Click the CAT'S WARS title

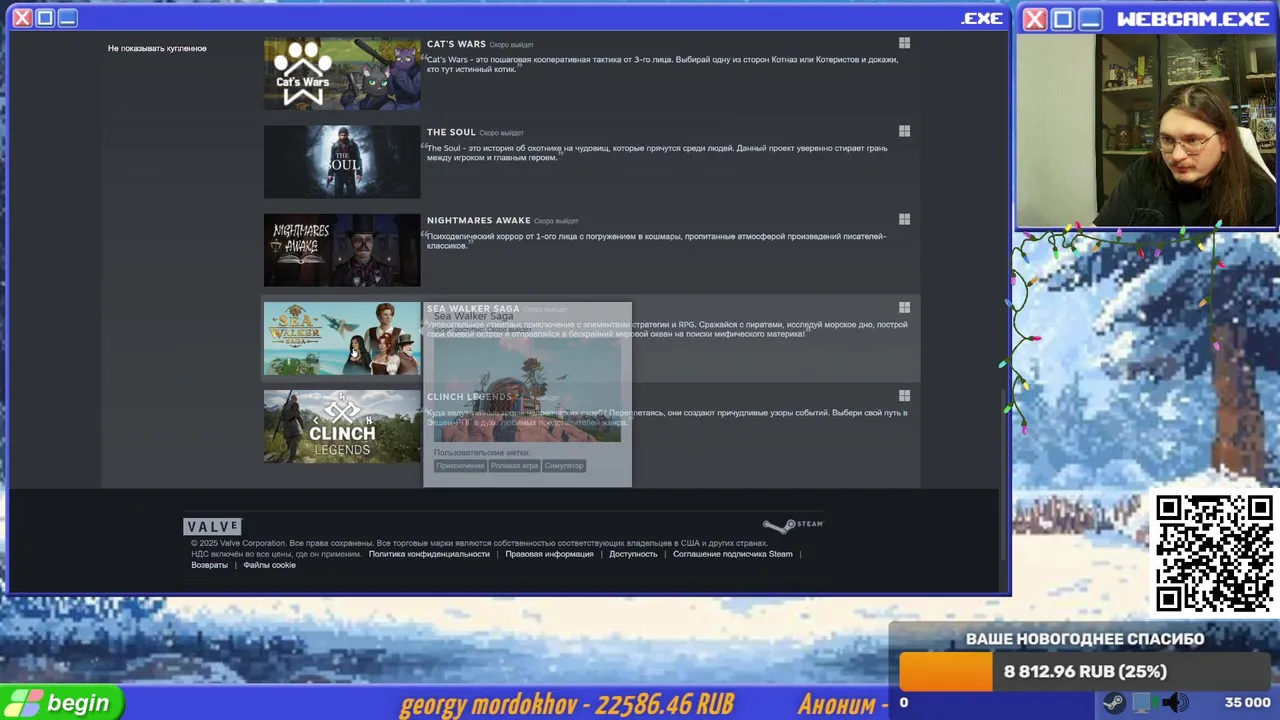[456, 44]
